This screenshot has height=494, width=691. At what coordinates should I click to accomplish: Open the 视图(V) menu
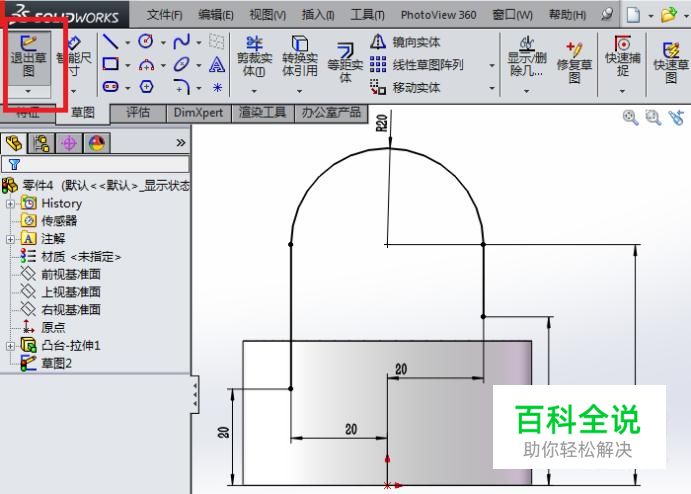coord(267,15)
